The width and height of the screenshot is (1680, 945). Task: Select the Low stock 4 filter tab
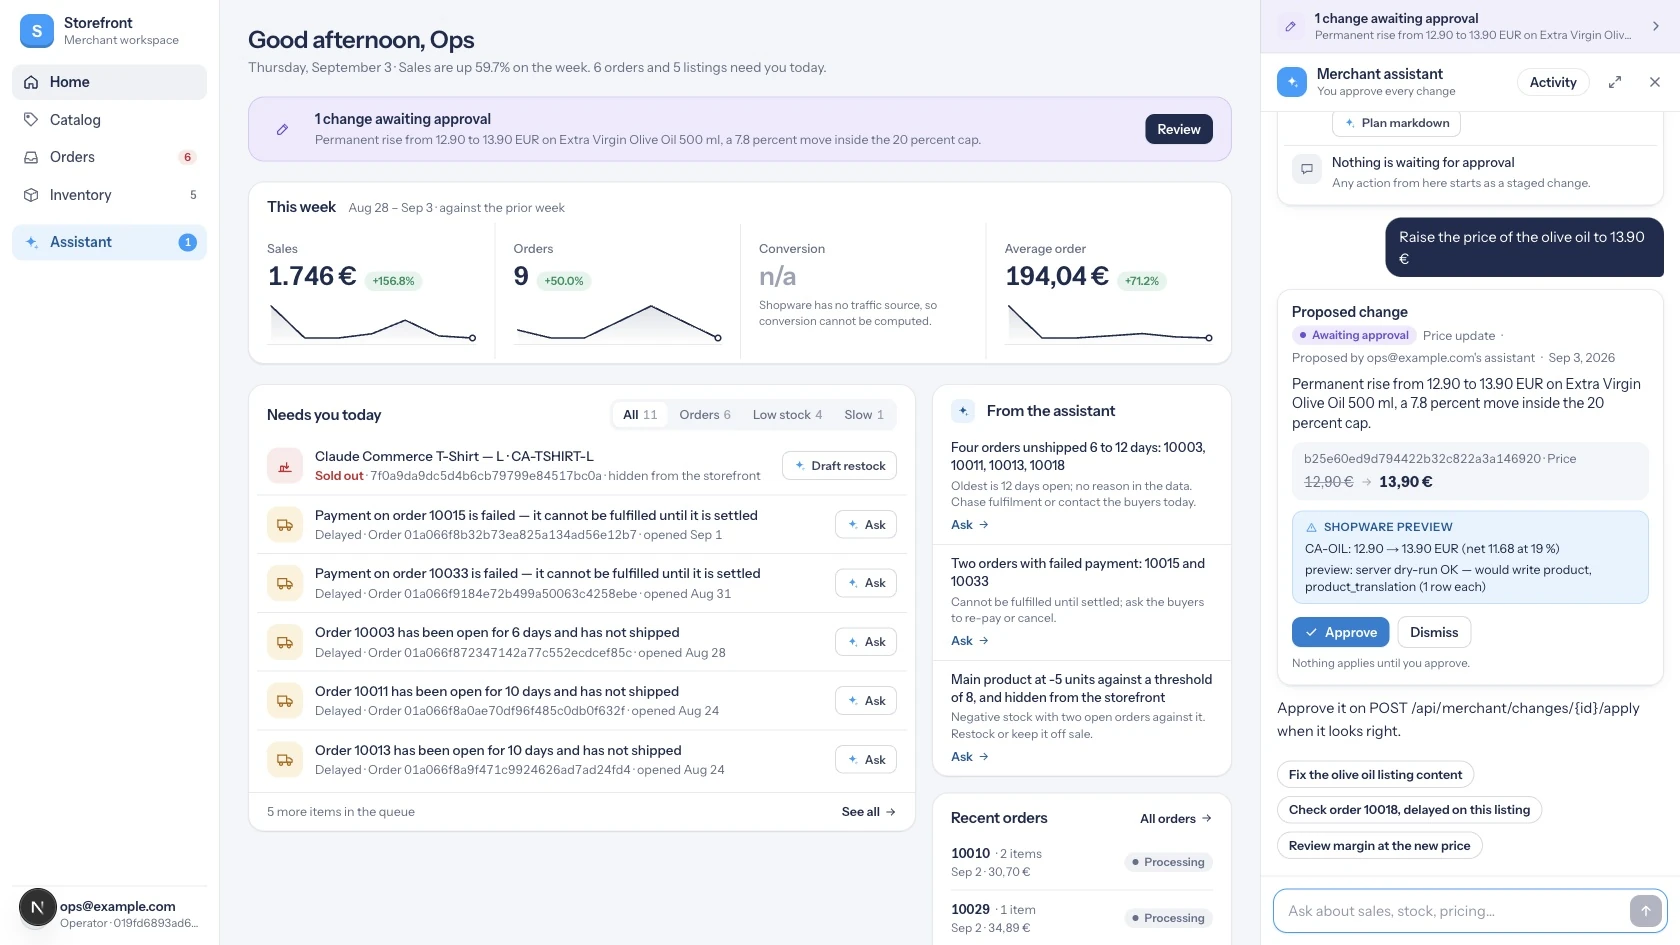[787, 415]
